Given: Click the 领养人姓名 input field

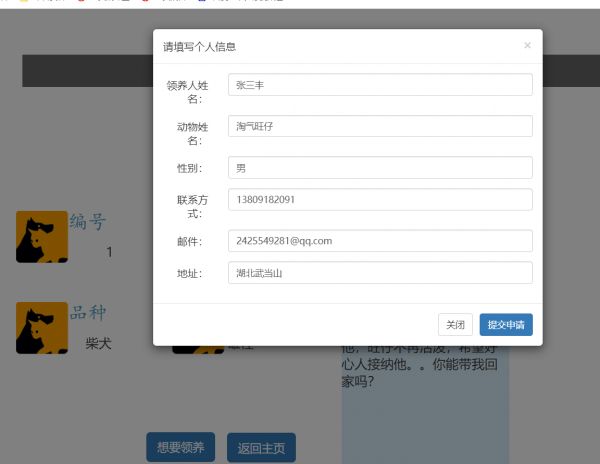Looking at the screenshot, I should pyautogui.click(x=380, y=85).
